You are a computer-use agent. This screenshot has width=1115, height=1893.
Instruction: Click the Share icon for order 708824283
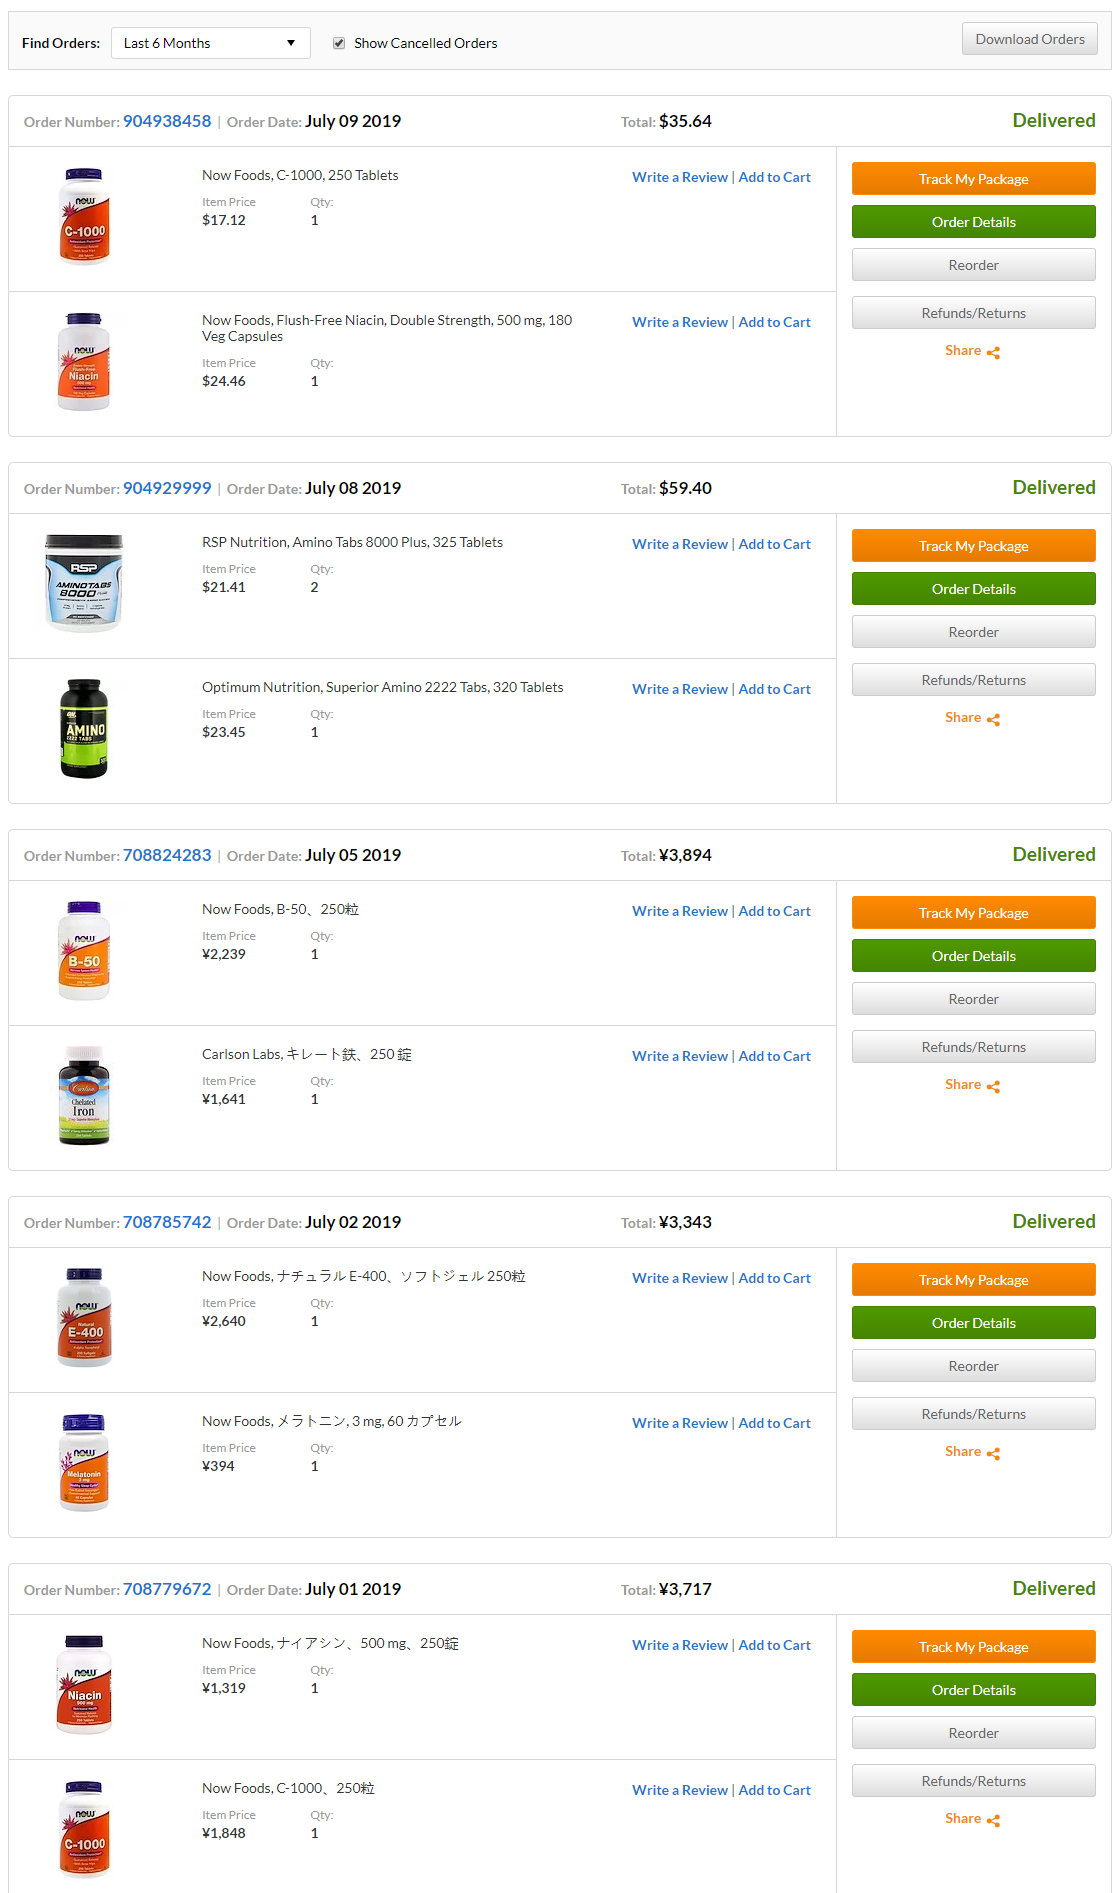click(993, 1086)
